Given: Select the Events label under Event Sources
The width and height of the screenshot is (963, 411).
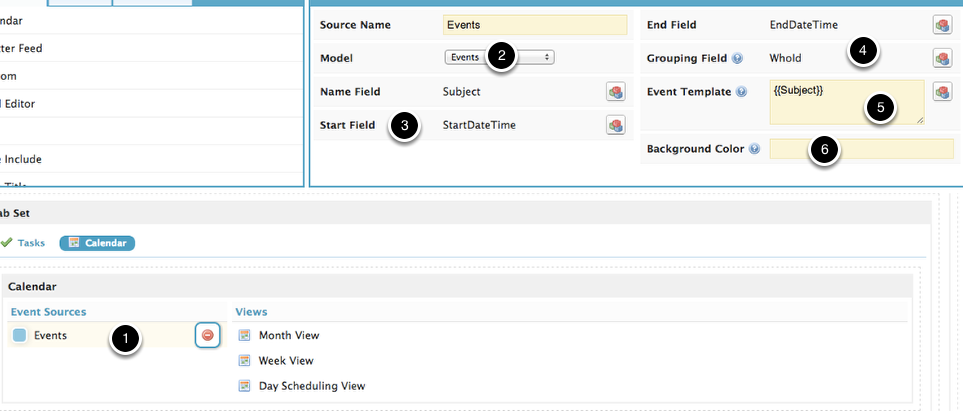Looking at the screenshot, I should 50,336.
